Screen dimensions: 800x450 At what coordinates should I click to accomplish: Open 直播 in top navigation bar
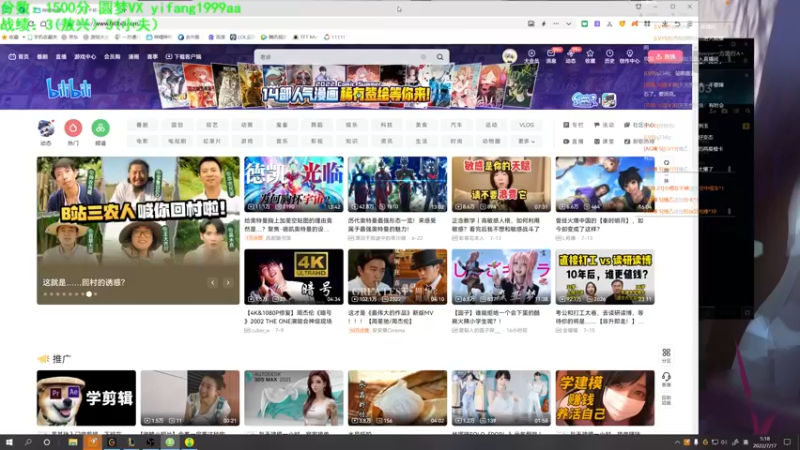61,57
